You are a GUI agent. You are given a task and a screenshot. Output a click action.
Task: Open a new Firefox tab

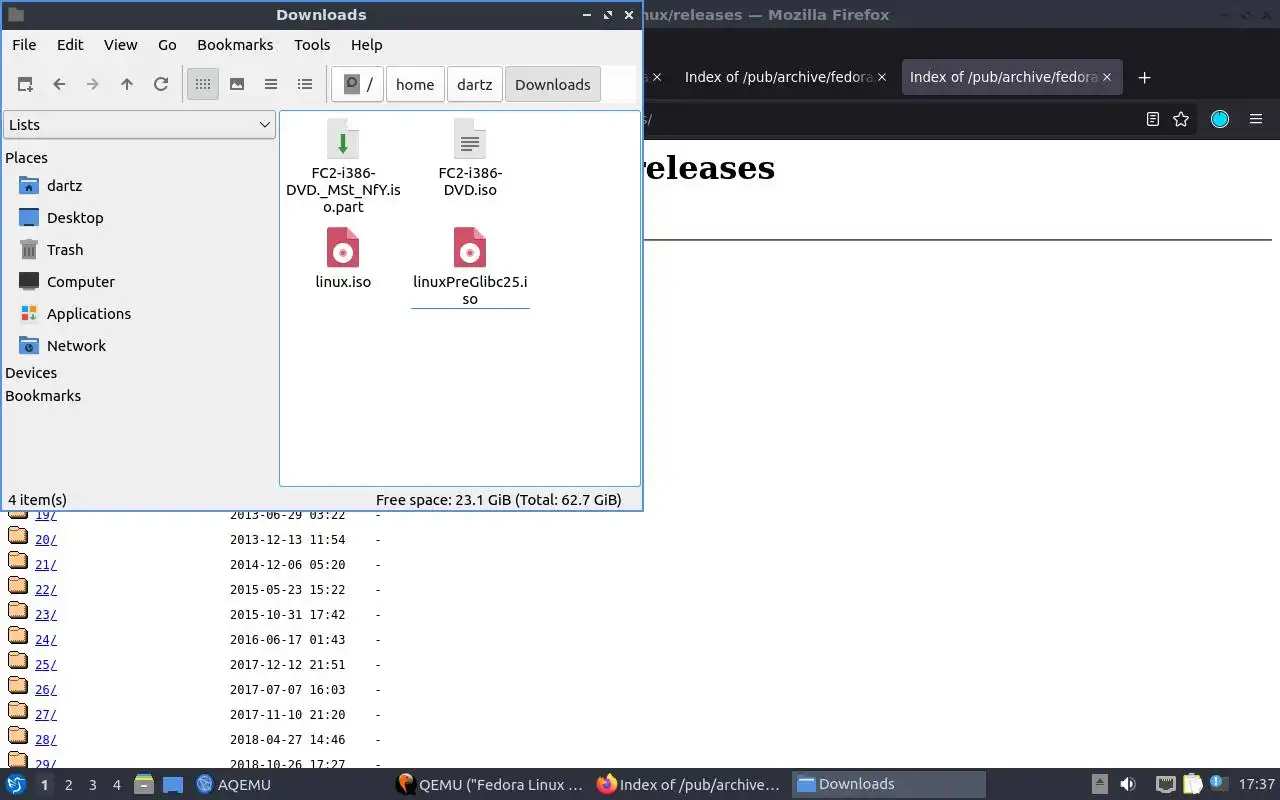pyautogui.click(x=1145, y=77)
